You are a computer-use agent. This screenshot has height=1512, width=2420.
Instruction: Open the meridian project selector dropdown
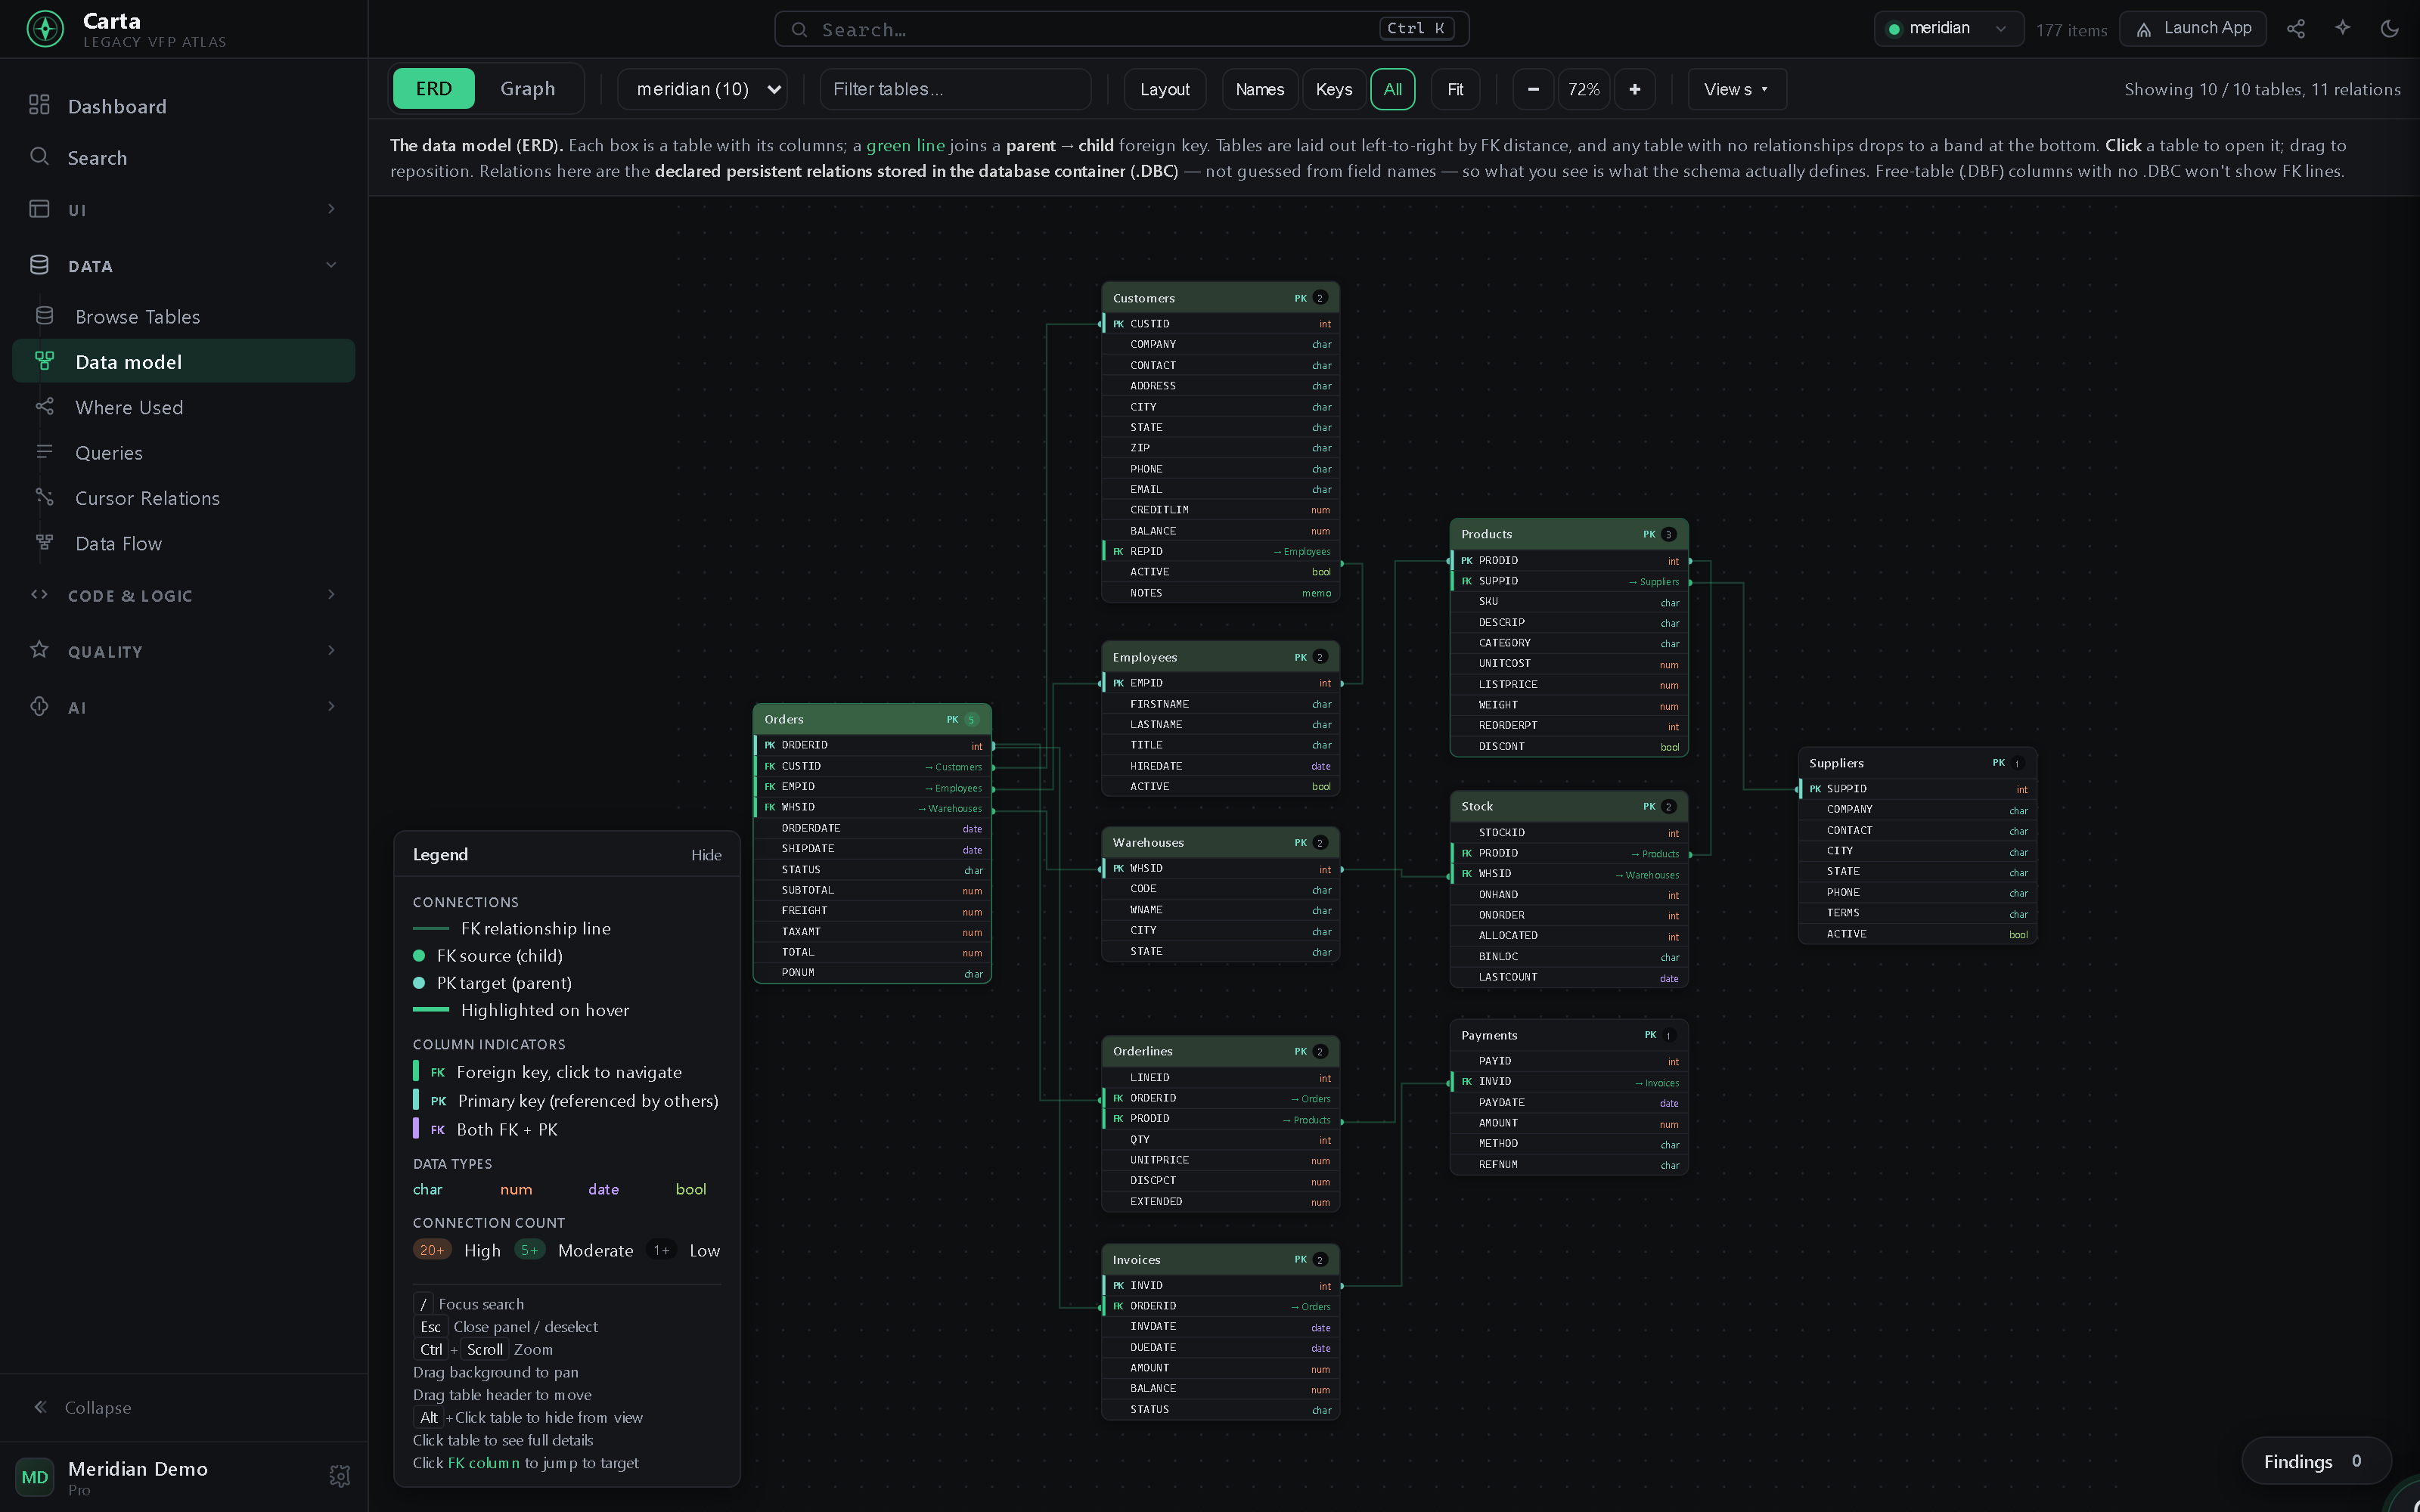coord(1948,29)
